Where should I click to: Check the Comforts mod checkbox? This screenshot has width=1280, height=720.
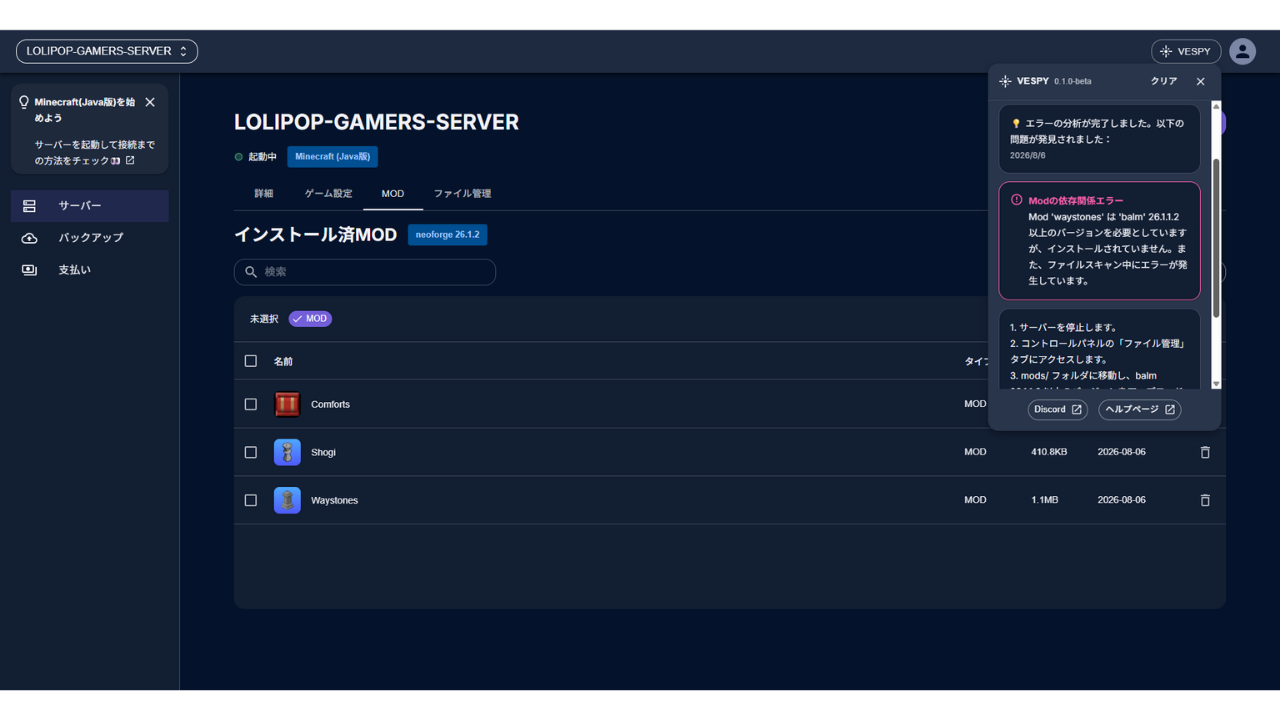(251, 404)
